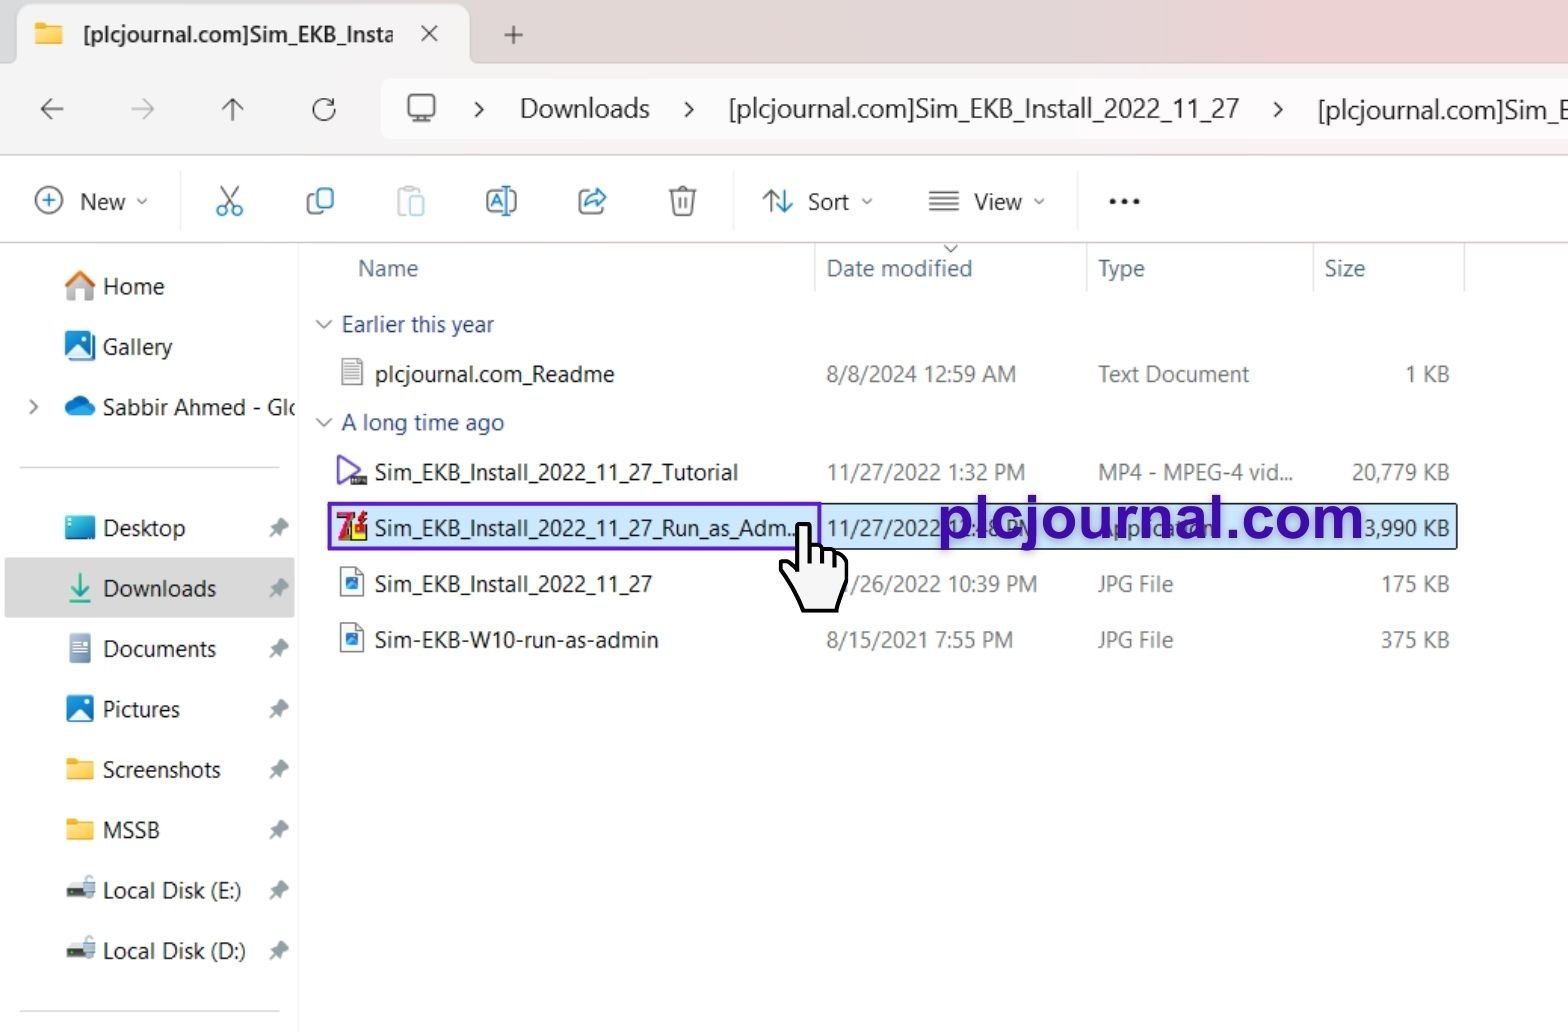The image size is (1568, 1033).
Task: Click the Back navigation arrow
Action: click(52, 109)
